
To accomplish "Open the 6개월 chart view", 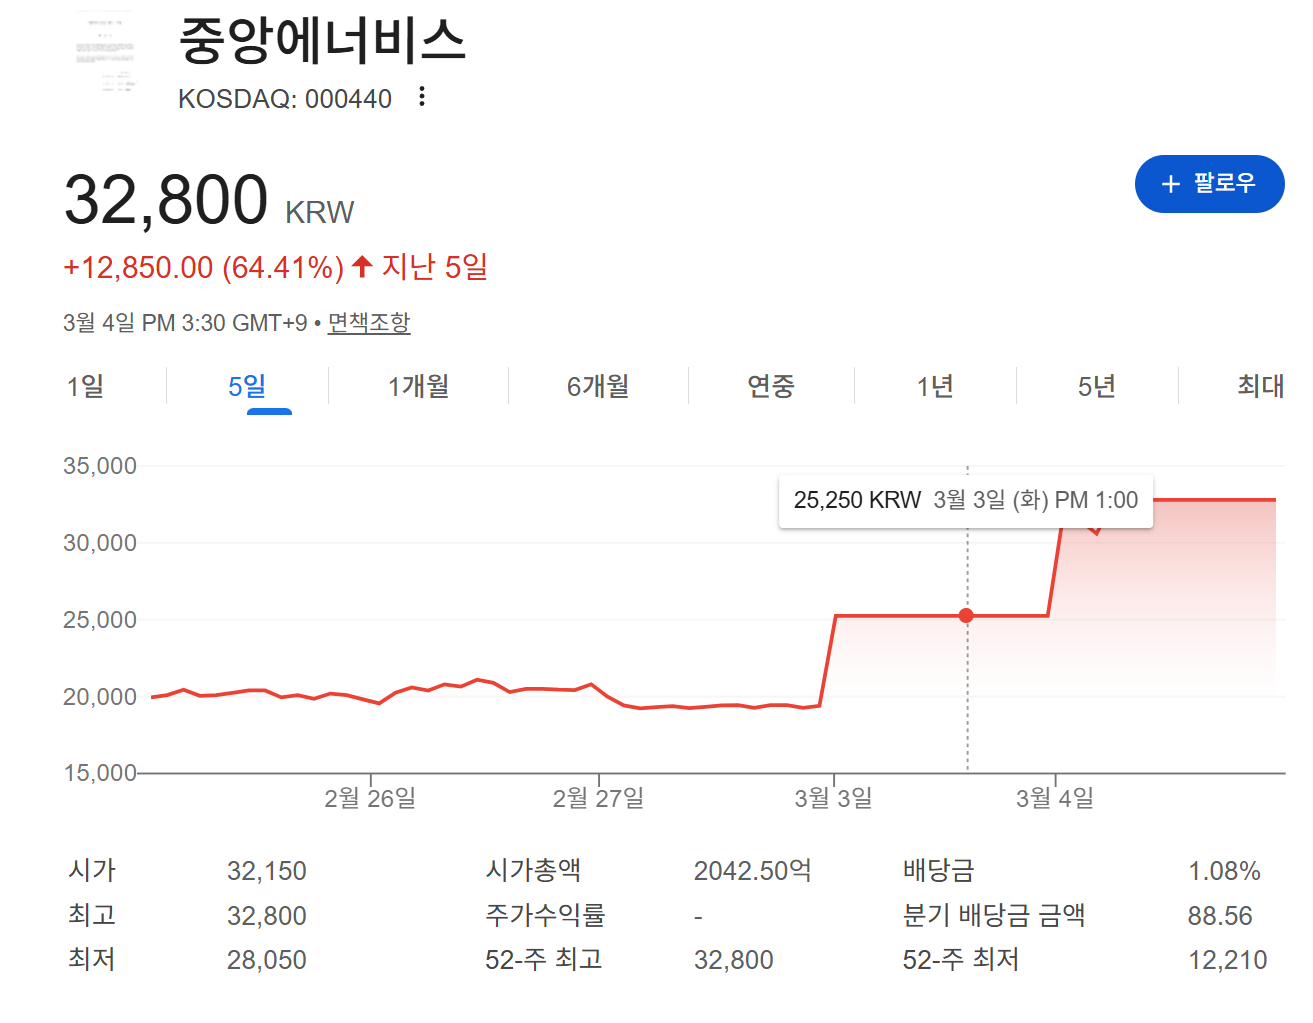I will [598, 386].
